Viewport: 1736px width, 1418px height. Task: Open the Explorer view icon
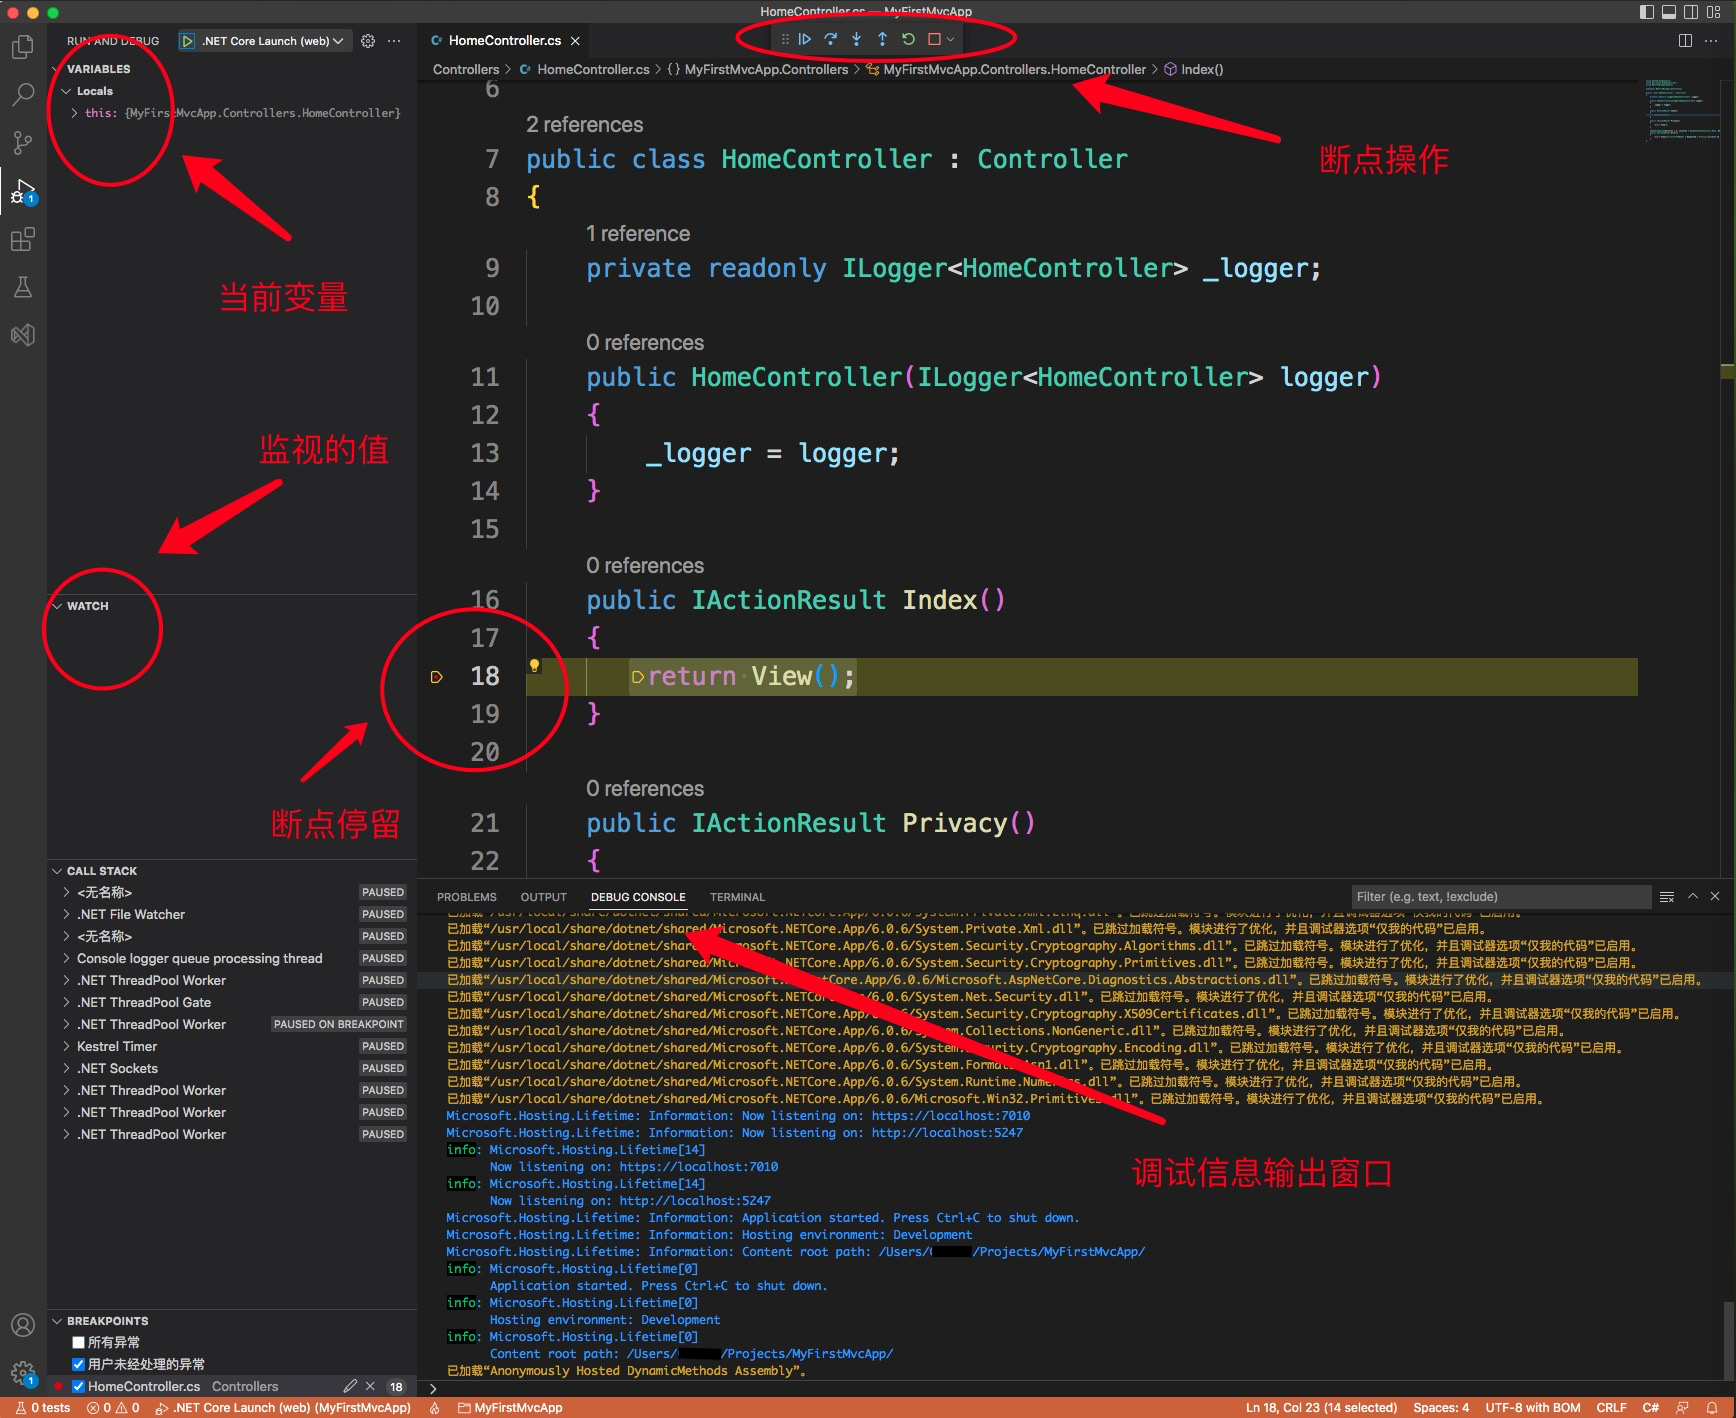pyautogui.click(x=22, y=46)
